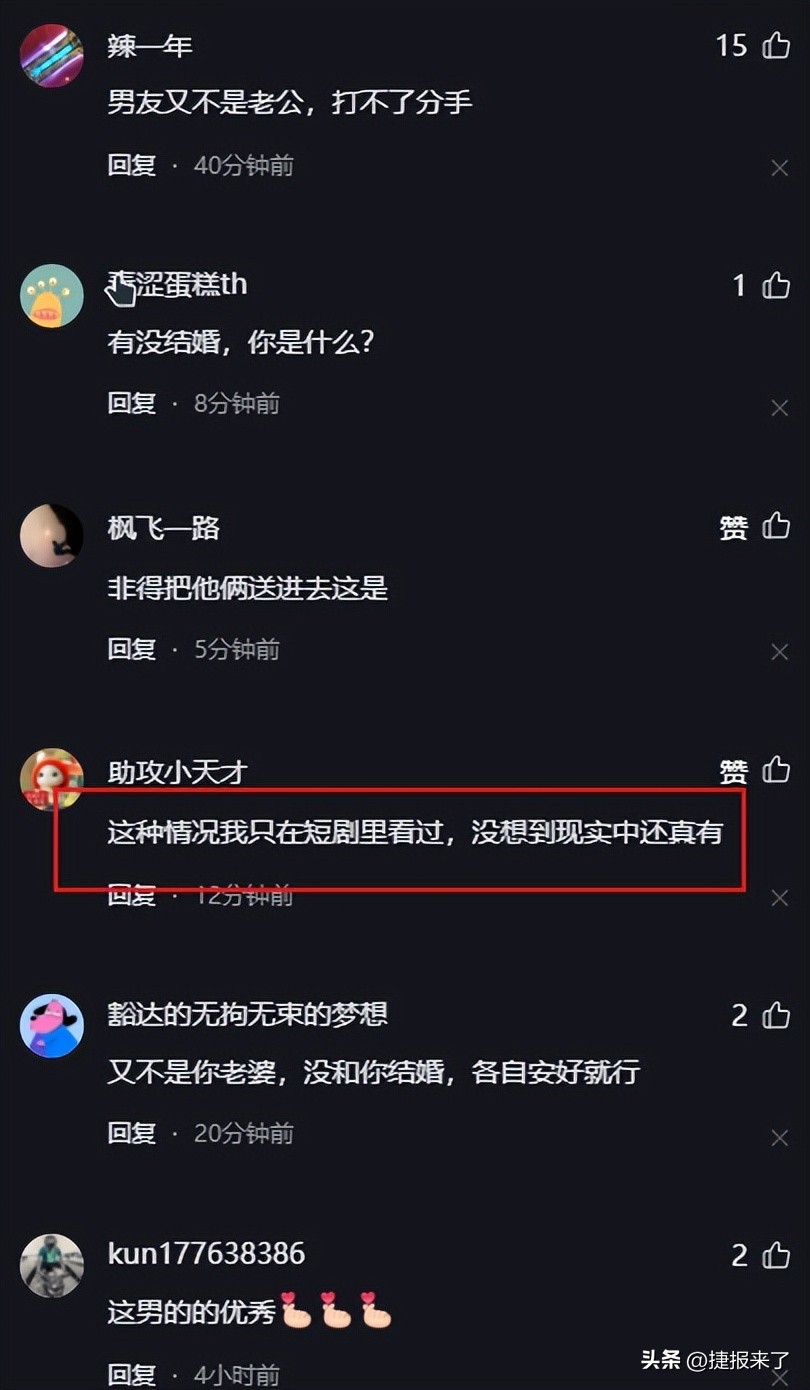
Task: Open kun177638386's avatar thumbnail
Action: click(52, 1265)
